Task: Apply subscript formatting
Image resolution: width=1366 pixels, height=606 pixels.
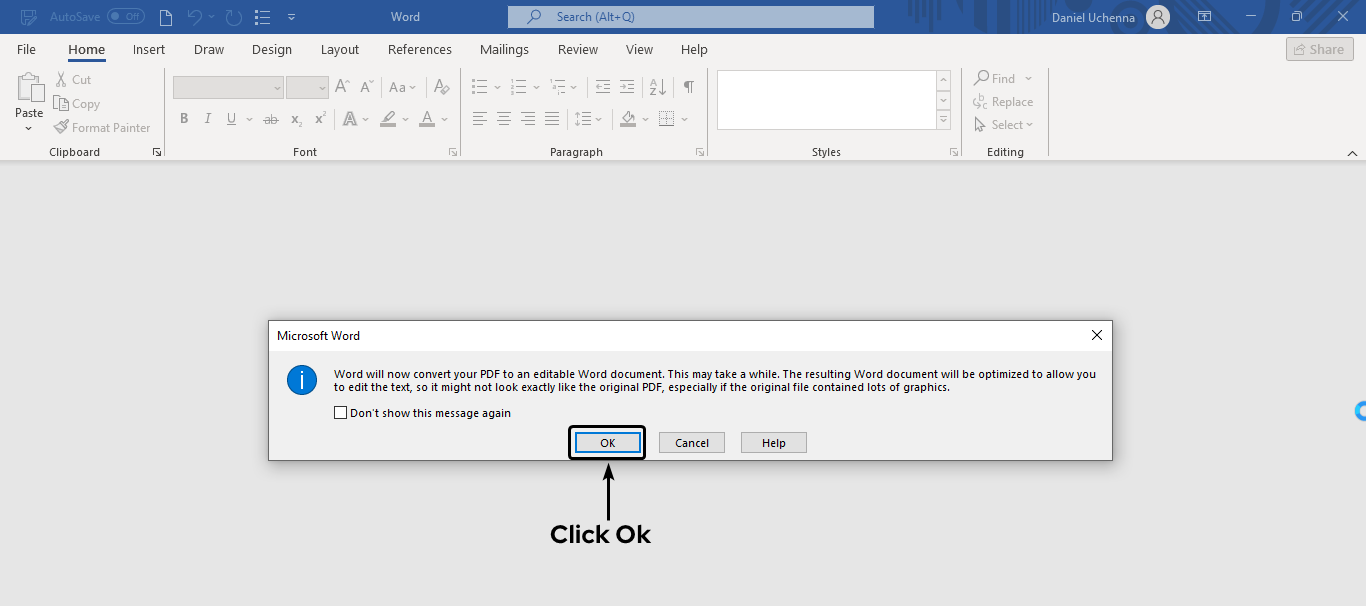Action: click(295, 118)
